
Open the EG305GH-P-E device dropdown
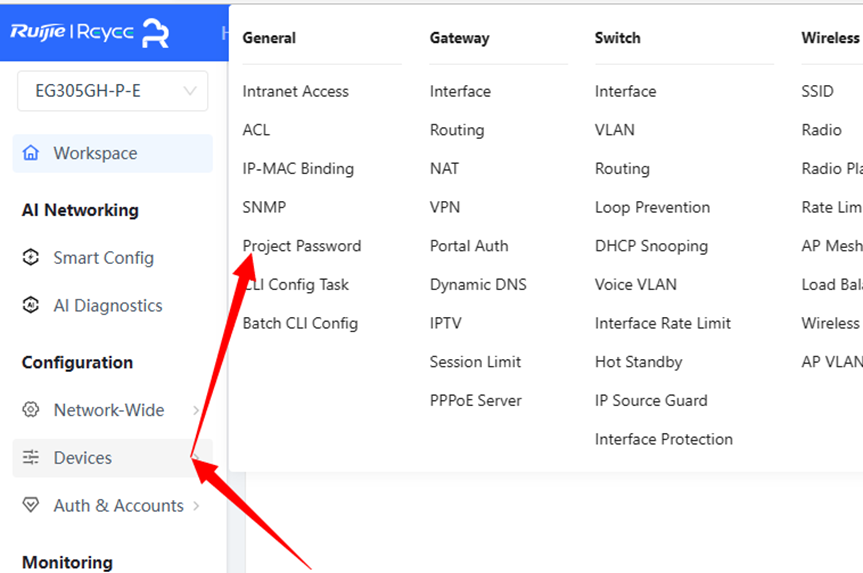coord(113,91)
